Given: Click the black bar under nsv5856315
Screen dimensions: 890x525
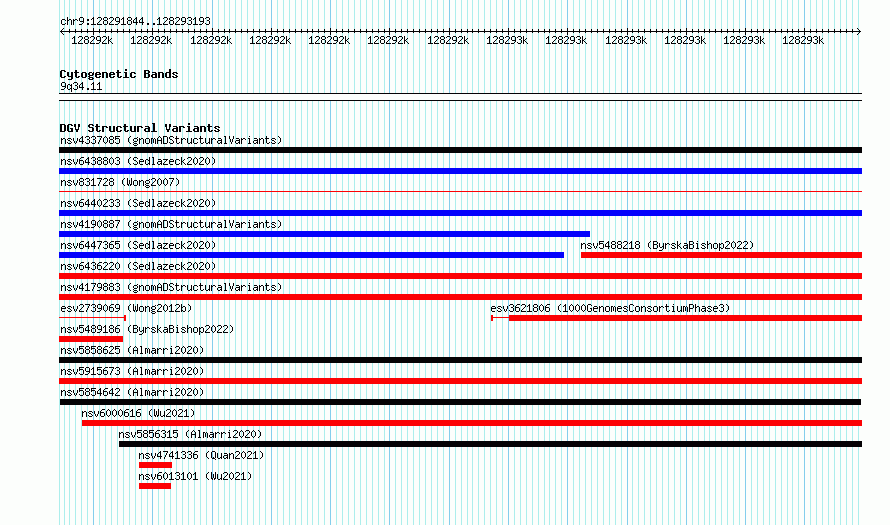Looking at the screenshot, I should (490, 444).
